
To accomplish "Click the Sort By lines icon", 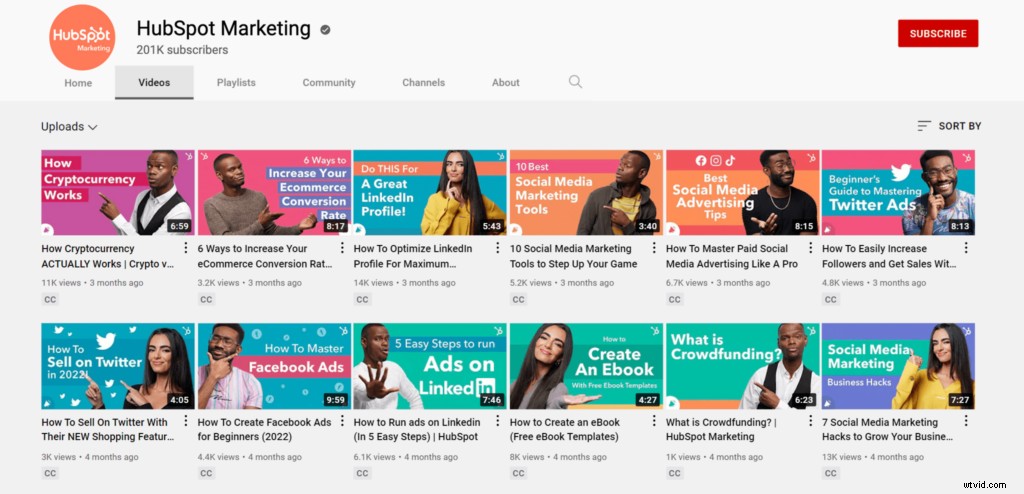I will pos(923,125).
